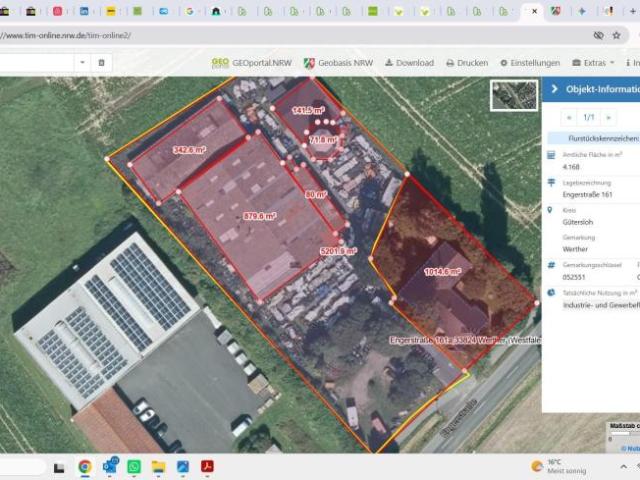Open GEOportal.NRW link
Image resolution: width=640 pixels, height=480 pixels.
tap(251, 63)
